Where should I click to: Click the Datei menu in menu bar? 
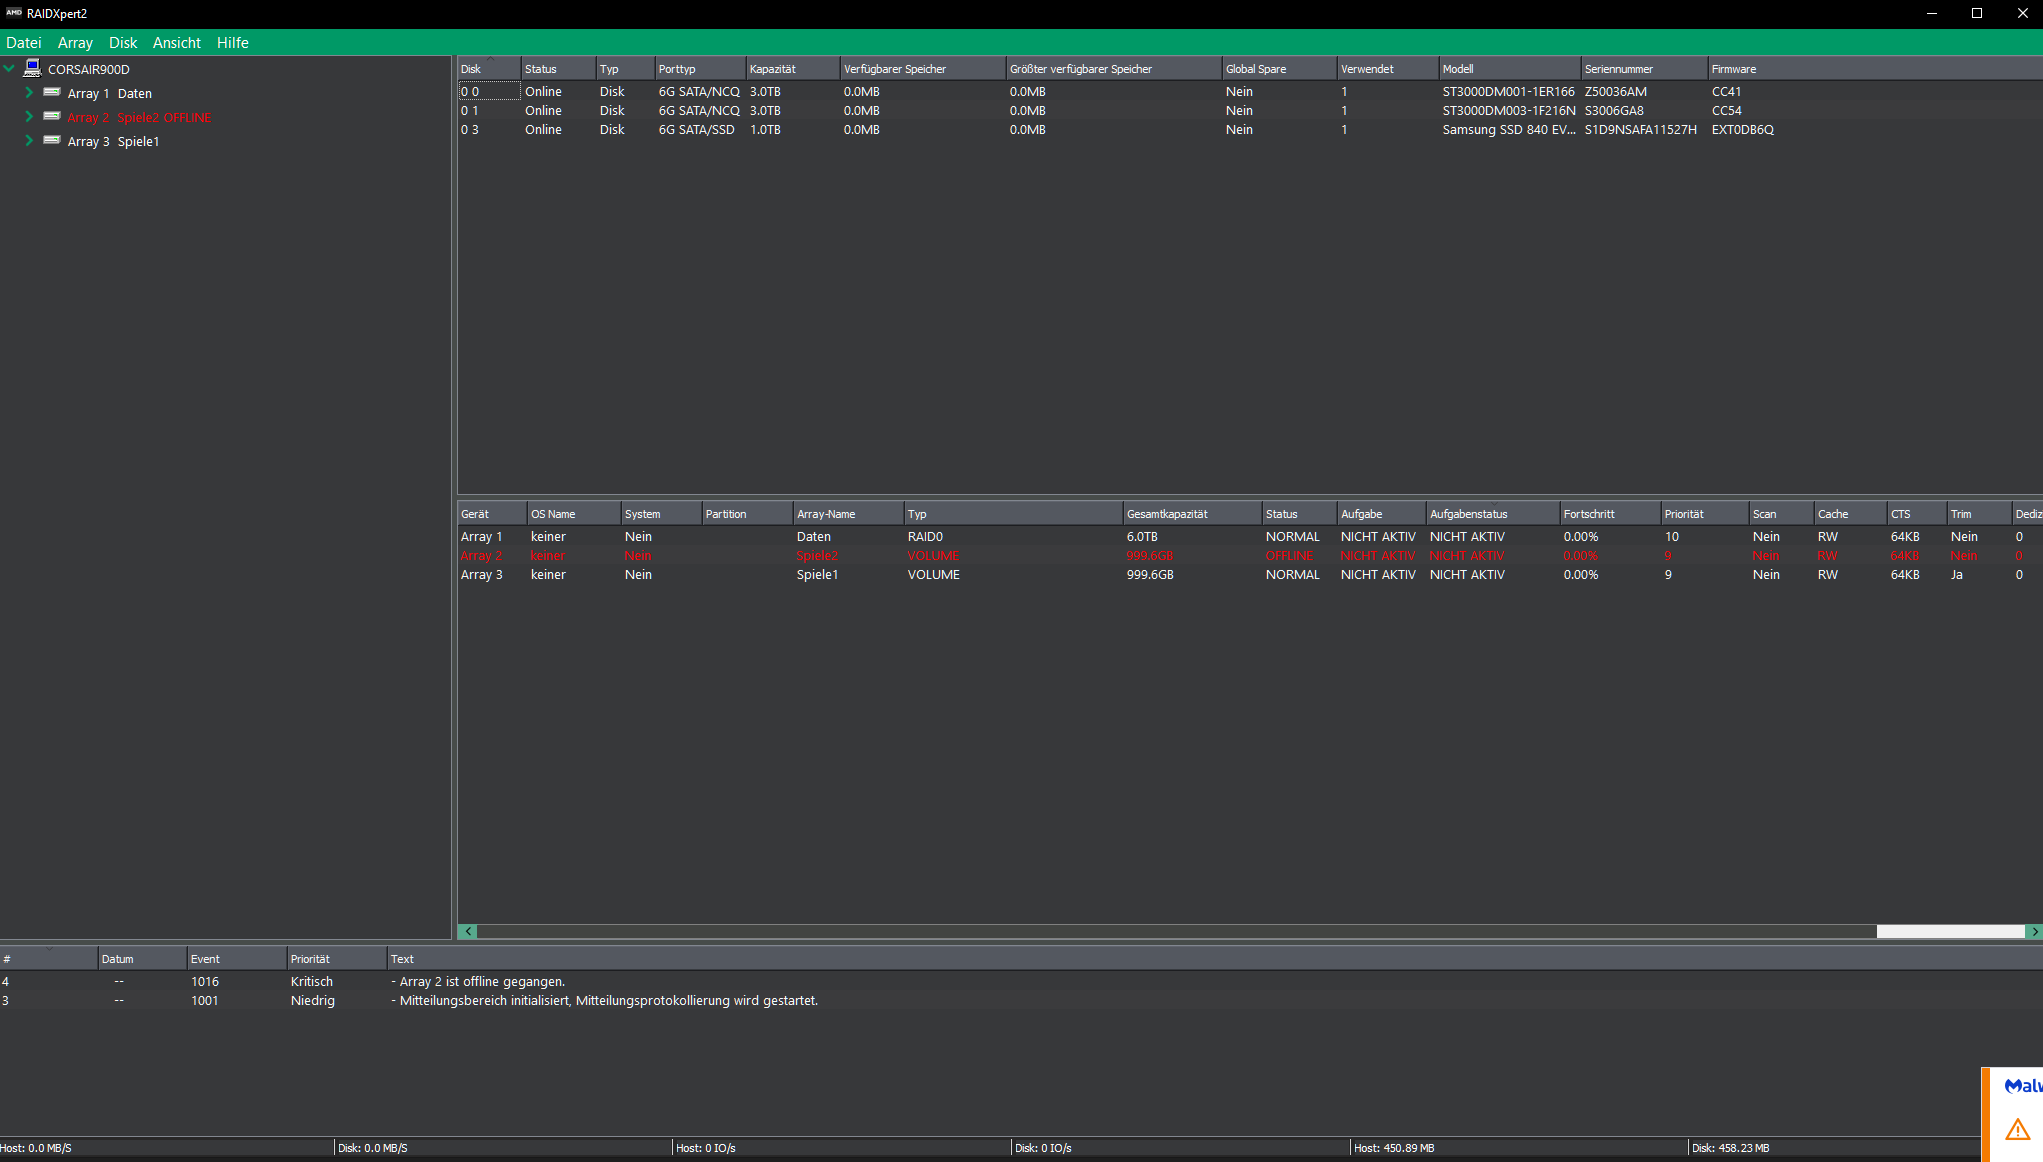(21, 42)
